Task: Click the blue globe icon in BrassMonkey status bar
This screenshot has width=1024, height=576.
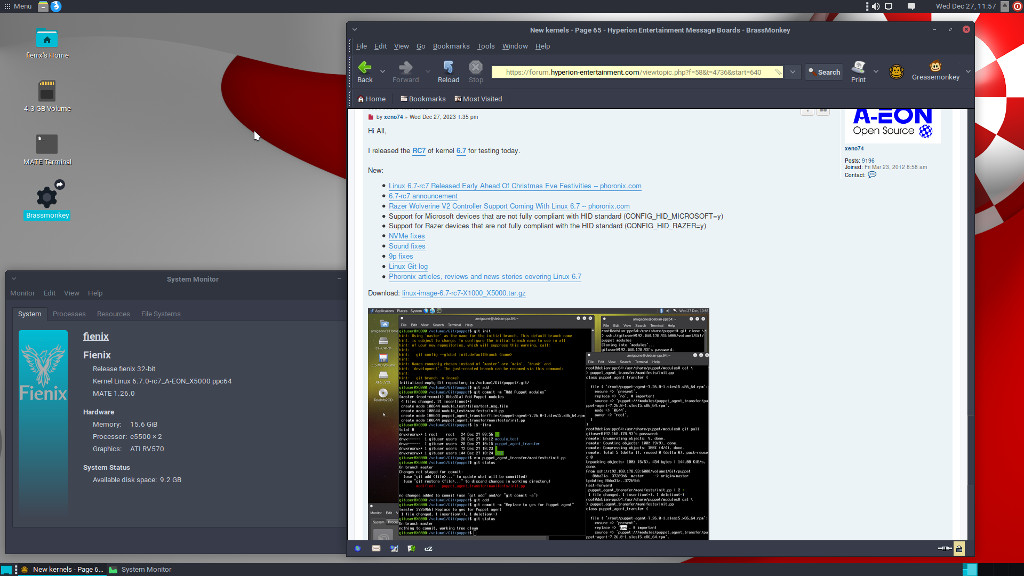Action: (358, 549)
